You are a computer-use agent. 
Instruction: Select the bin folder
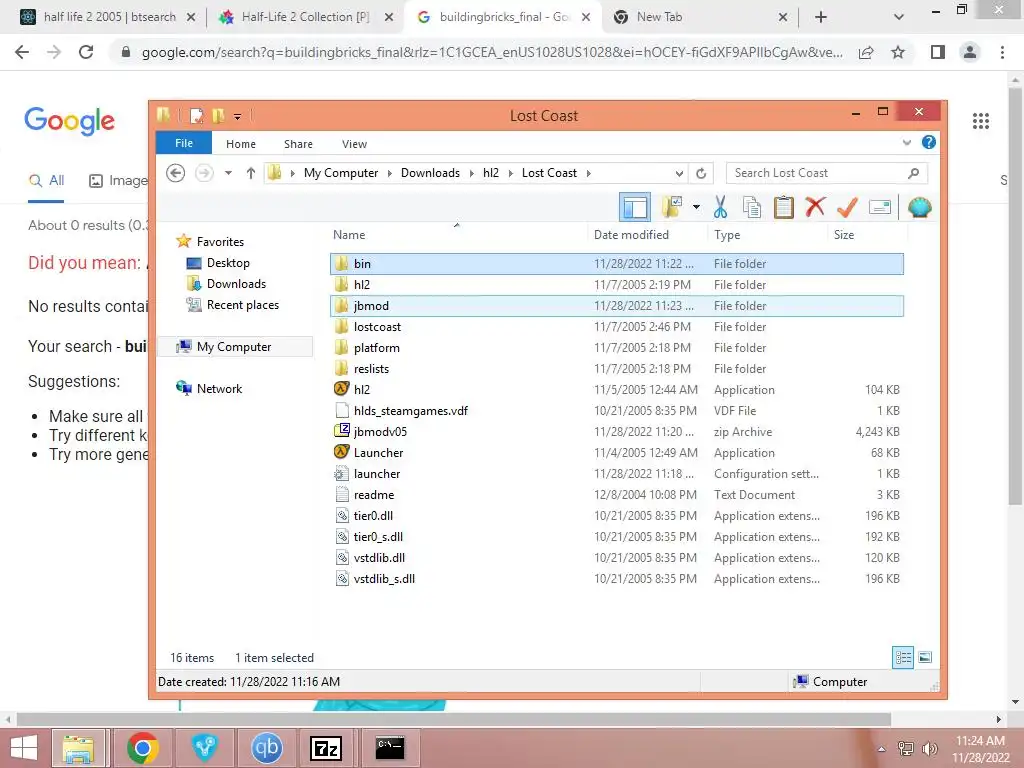pyautogui.click(x=617, y=264)
